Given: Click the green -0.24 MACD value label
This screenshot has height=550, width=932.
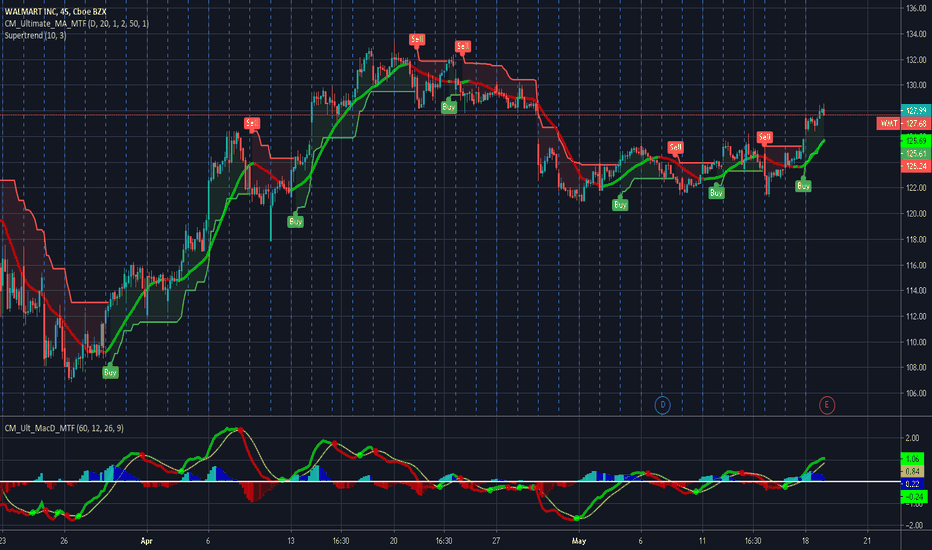Looking at the screenshot, I should (914, 496).
